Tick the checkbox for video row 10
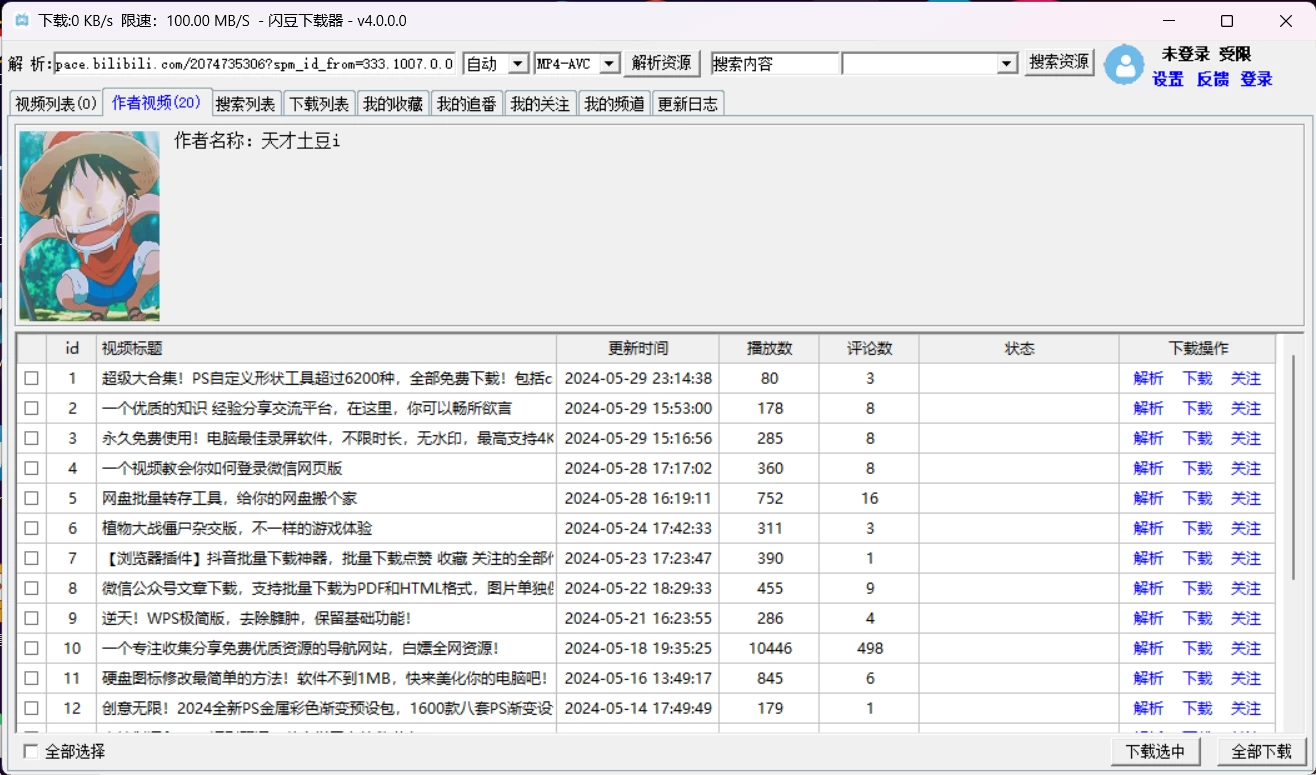 click(x=32, y=648)
